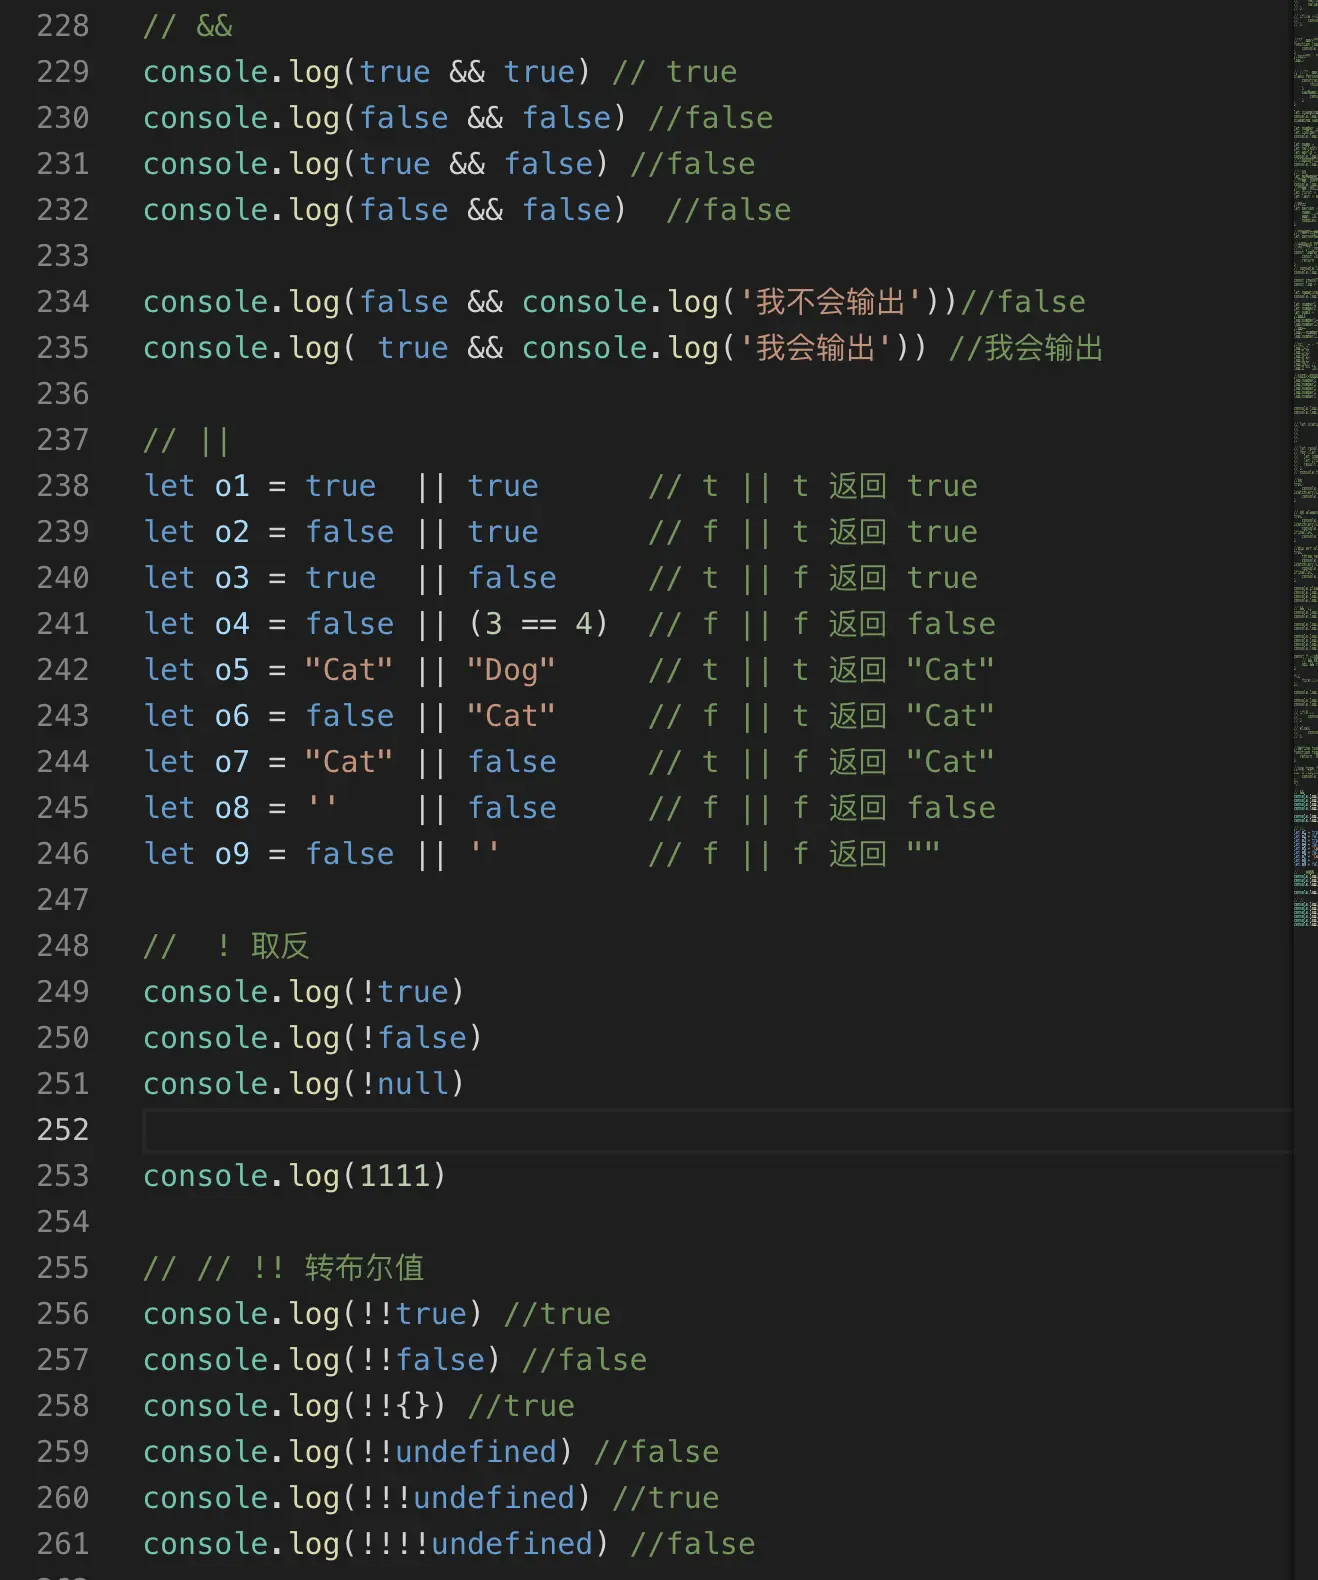Click the number 1111 on line 253

[395, 1176]
